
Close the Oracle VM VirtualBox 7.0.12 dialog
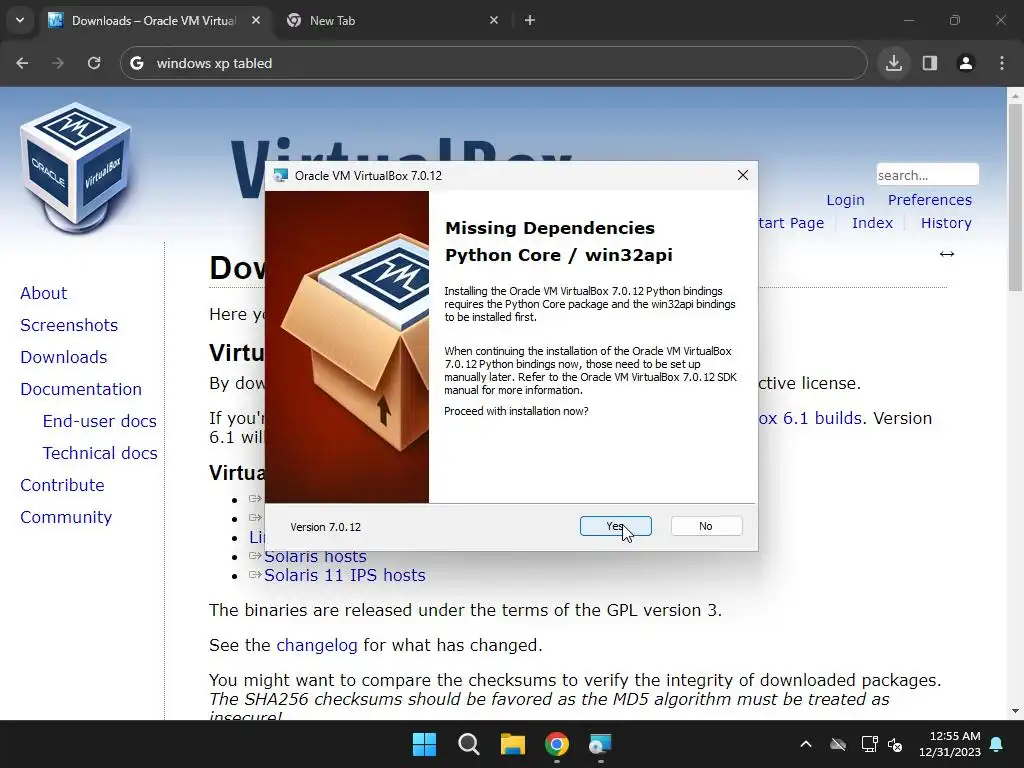(743, 175)
